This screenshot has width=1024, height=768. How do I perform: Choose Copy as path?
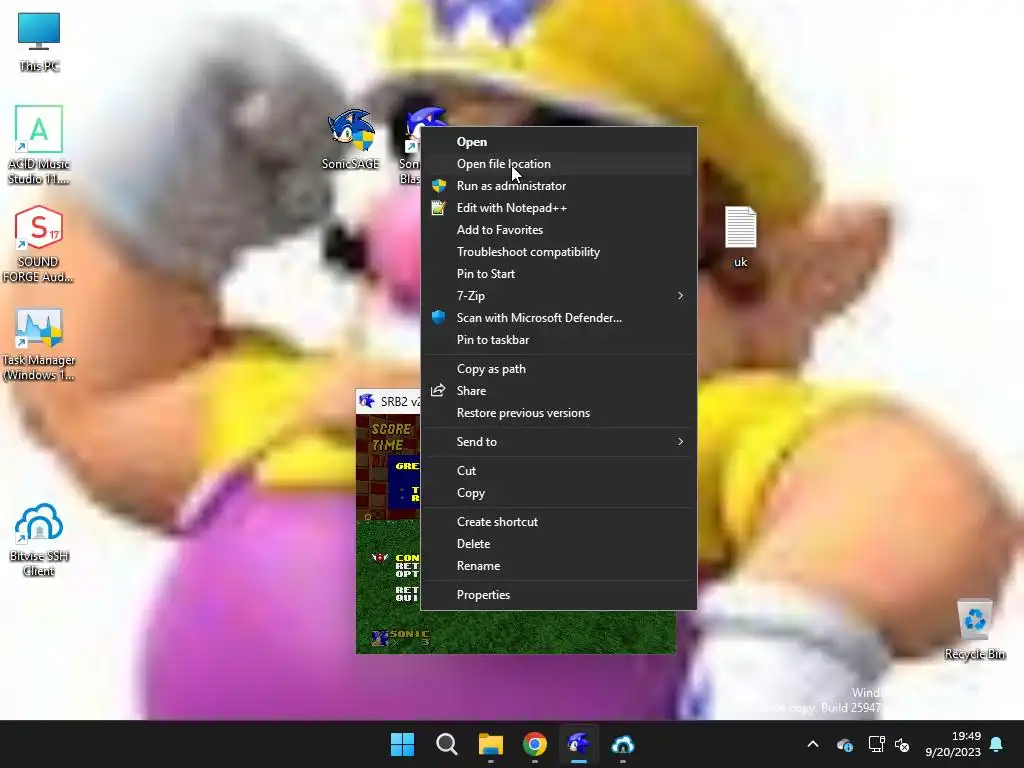[558, 369]
